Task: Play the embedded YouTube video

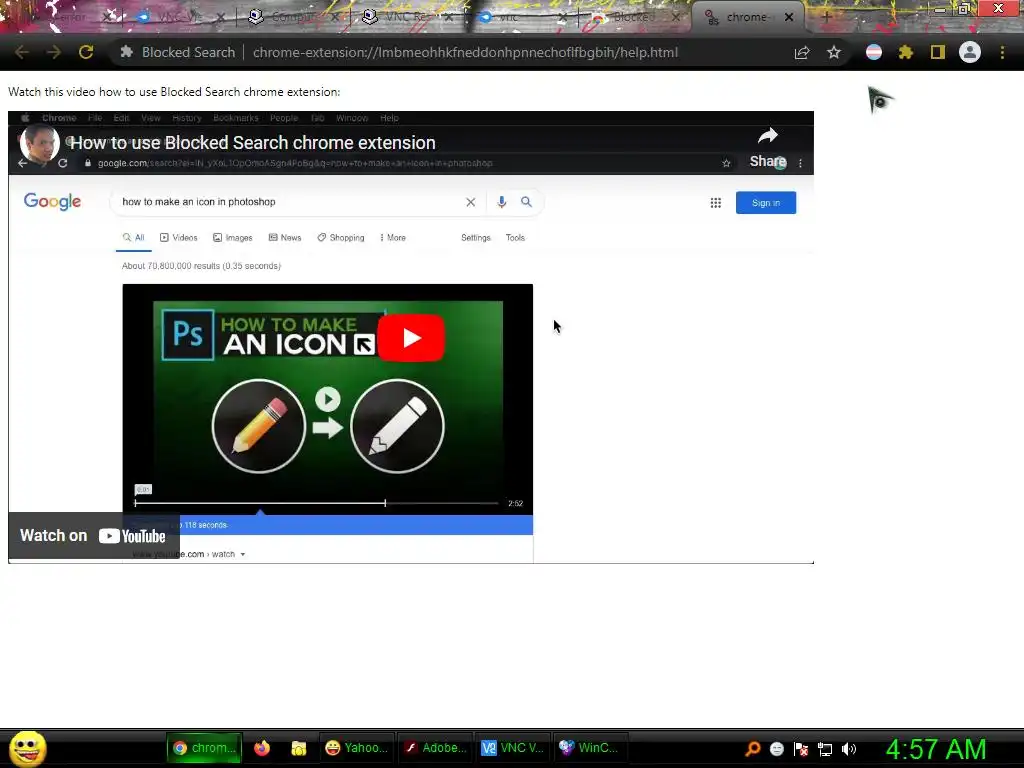Action: click(411, 338)
